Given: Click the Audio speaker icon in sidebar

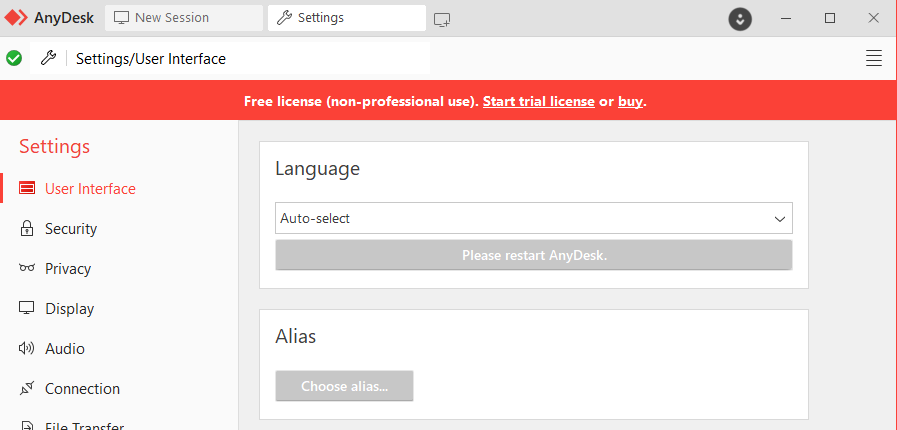Looking at the screenshot, I should click(26, 348).
